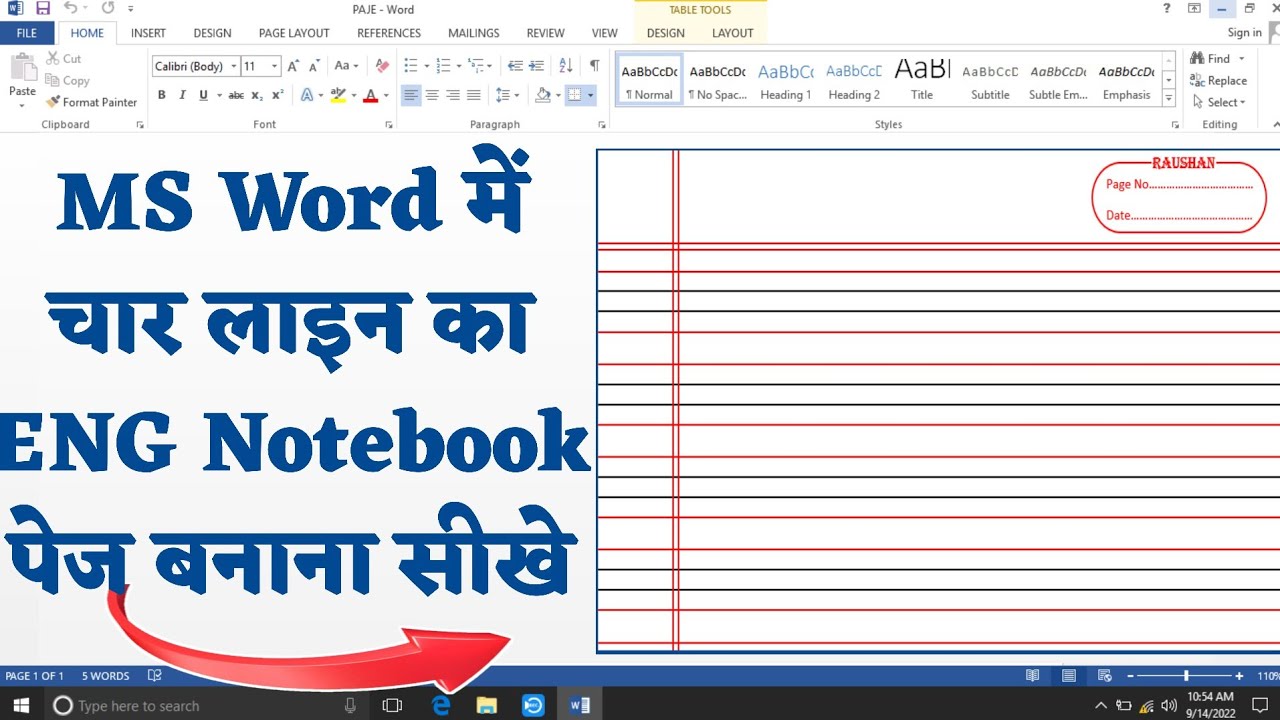Viewport: 1280px width, 720px height.
Task: Click the zoom slider handle in status bar
Action: [1186, 676]
